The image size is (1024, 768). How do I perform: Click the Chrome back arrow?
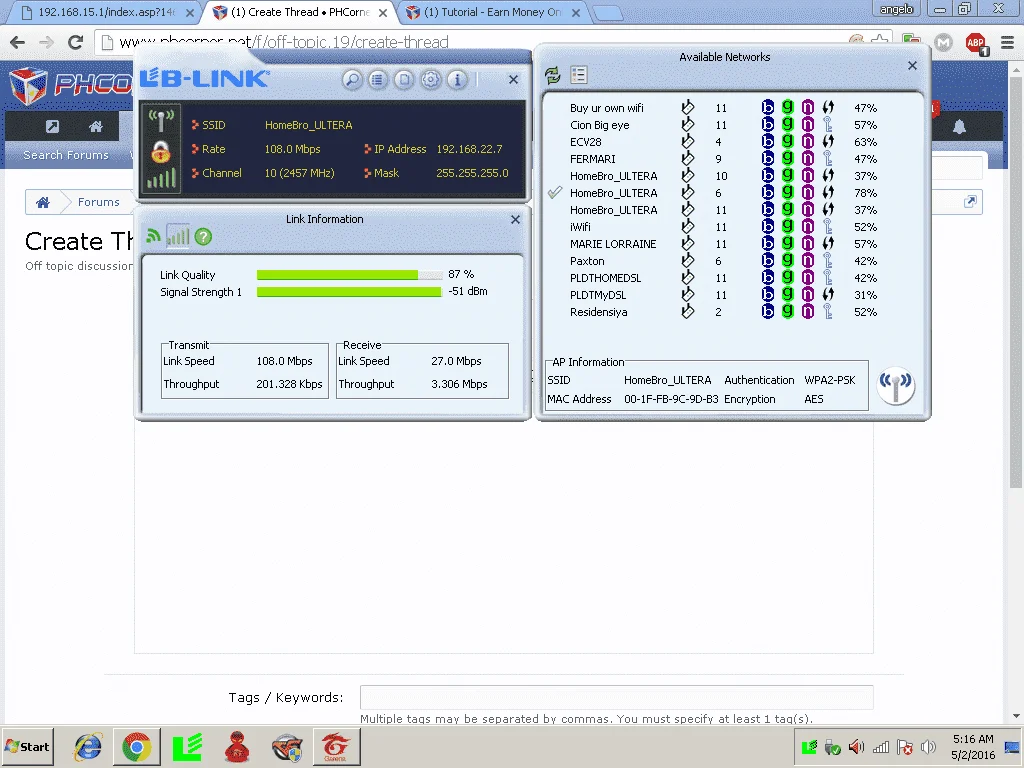pyautogui.click(x=18, y=42)
